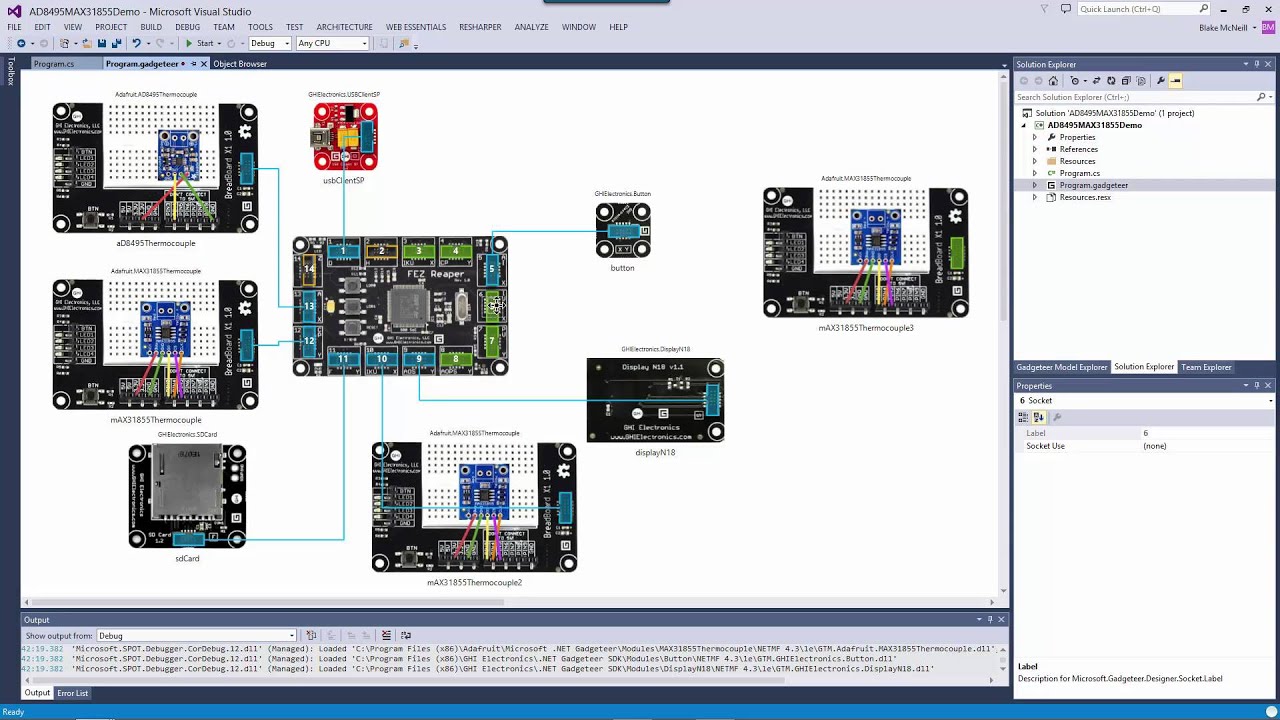
Task: Select Program.gadgeteer in Solution Explorer
Action: click(x=1093, y=185)
